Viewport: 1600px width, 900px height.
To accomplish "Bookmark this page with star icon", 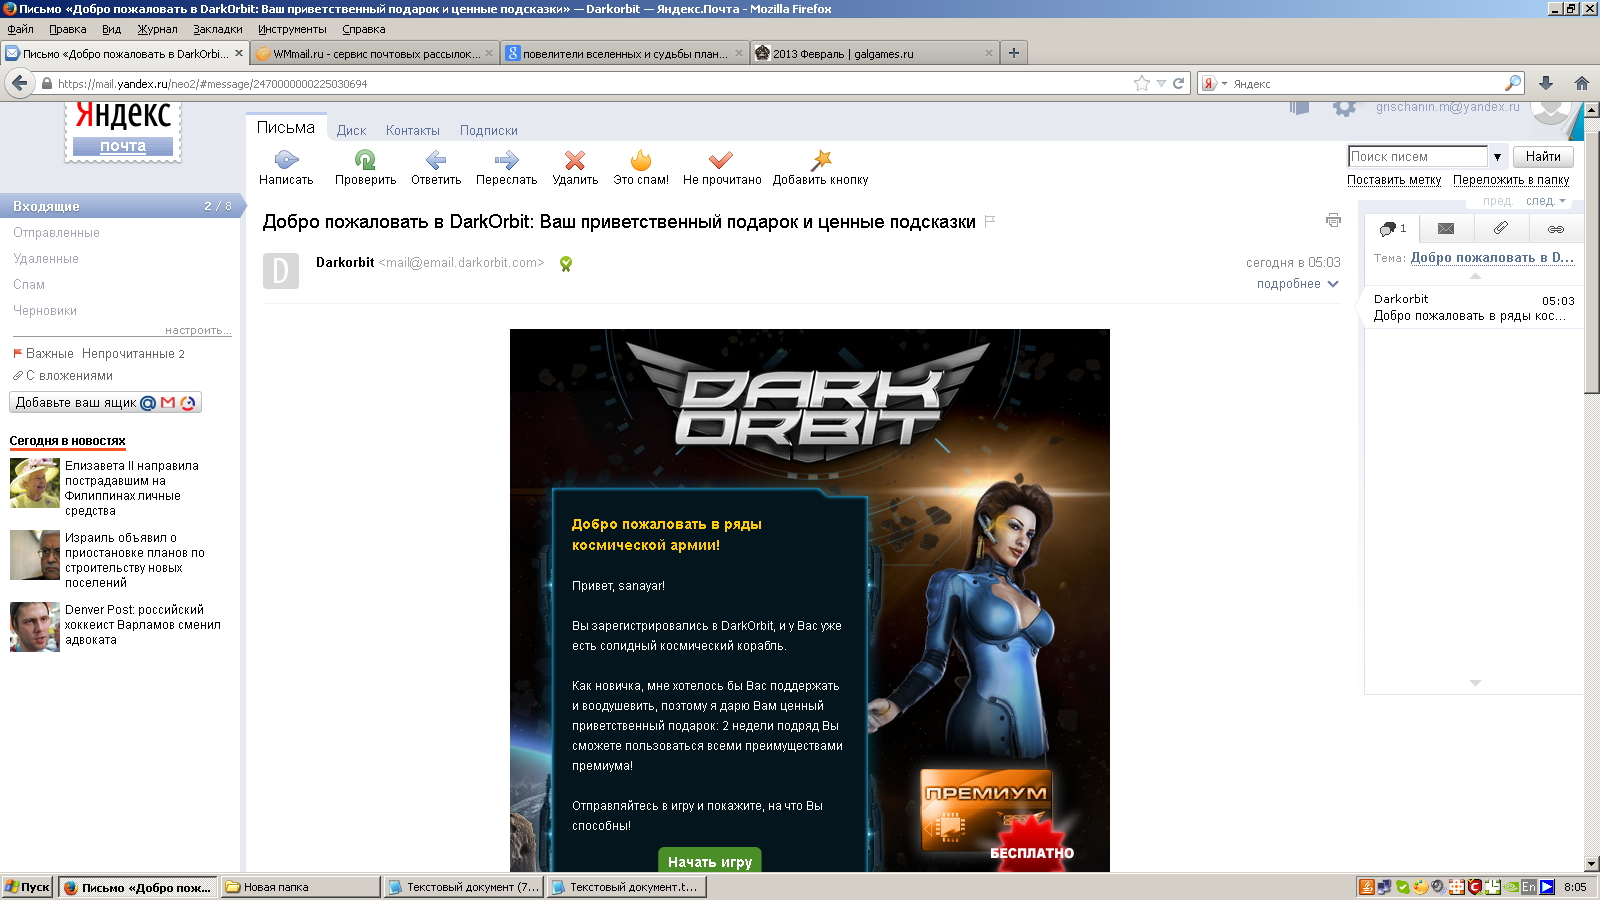I will tap(1142, 84).
